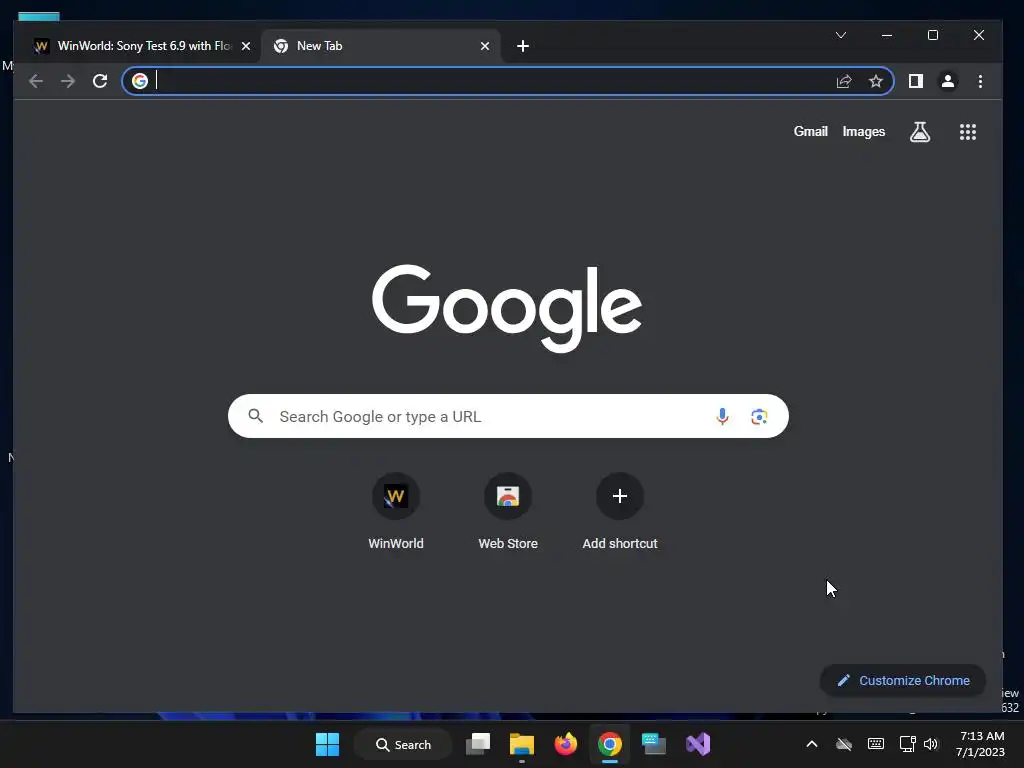Viewport: 1024px width, 768px height.
Task: Open Visual Studio from the taskbar
Action: tap(697, 744)
